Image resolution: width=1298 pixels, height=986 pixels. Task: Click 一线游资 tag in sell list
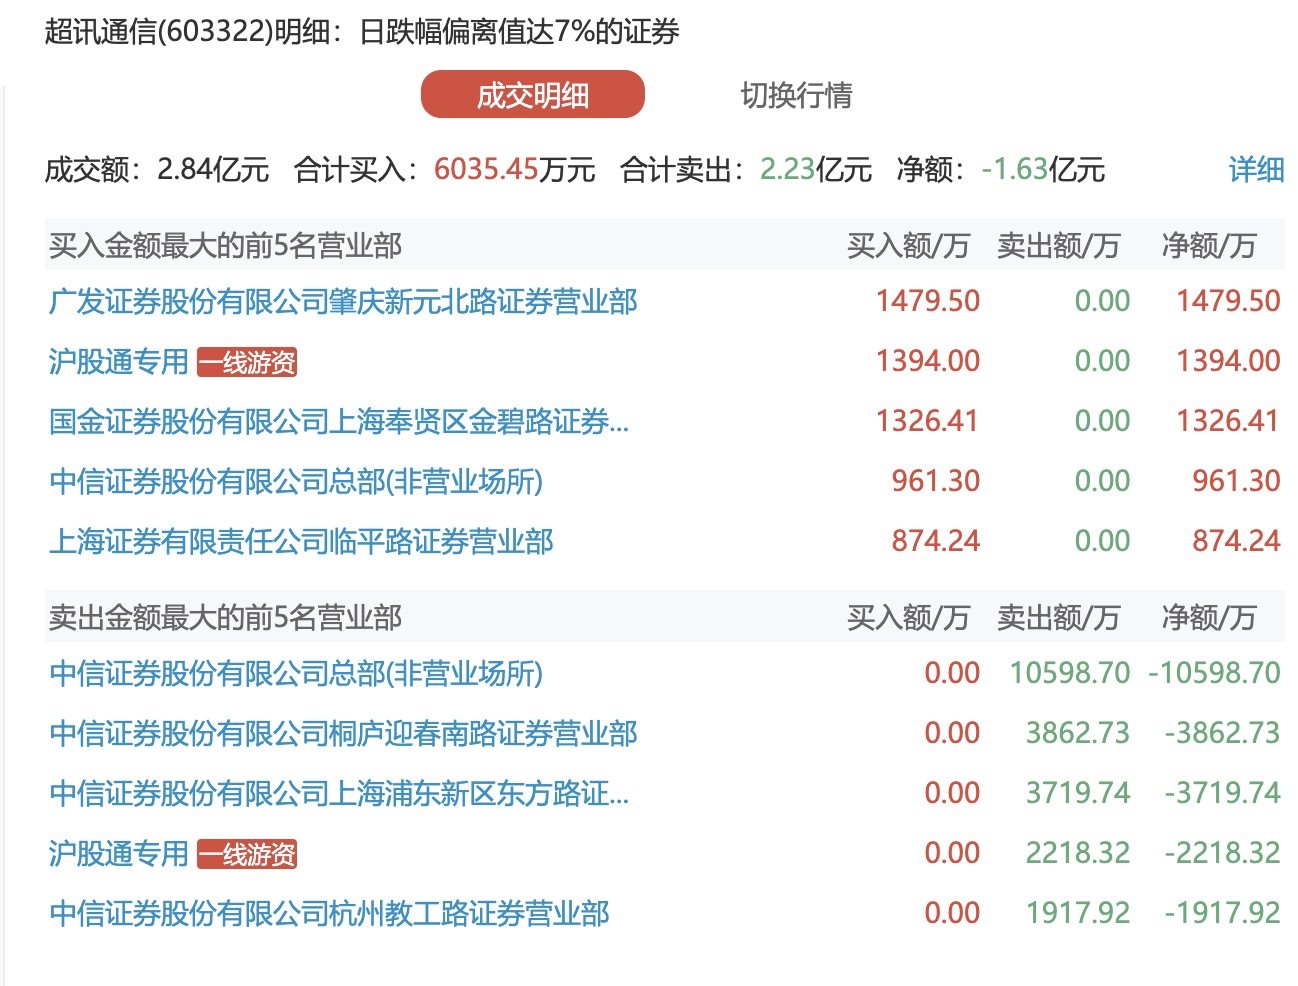pyautogui.click(x=247, y=854)
